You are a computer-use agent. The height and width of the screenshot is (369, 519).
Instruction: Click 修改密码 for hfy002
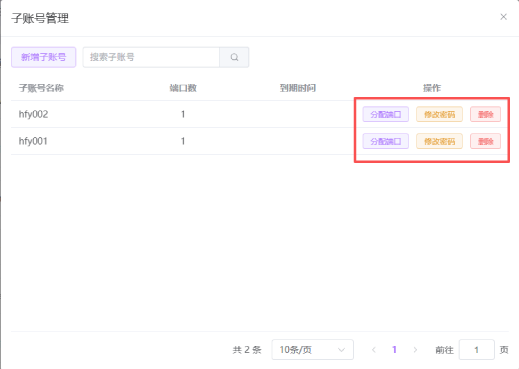439,114
